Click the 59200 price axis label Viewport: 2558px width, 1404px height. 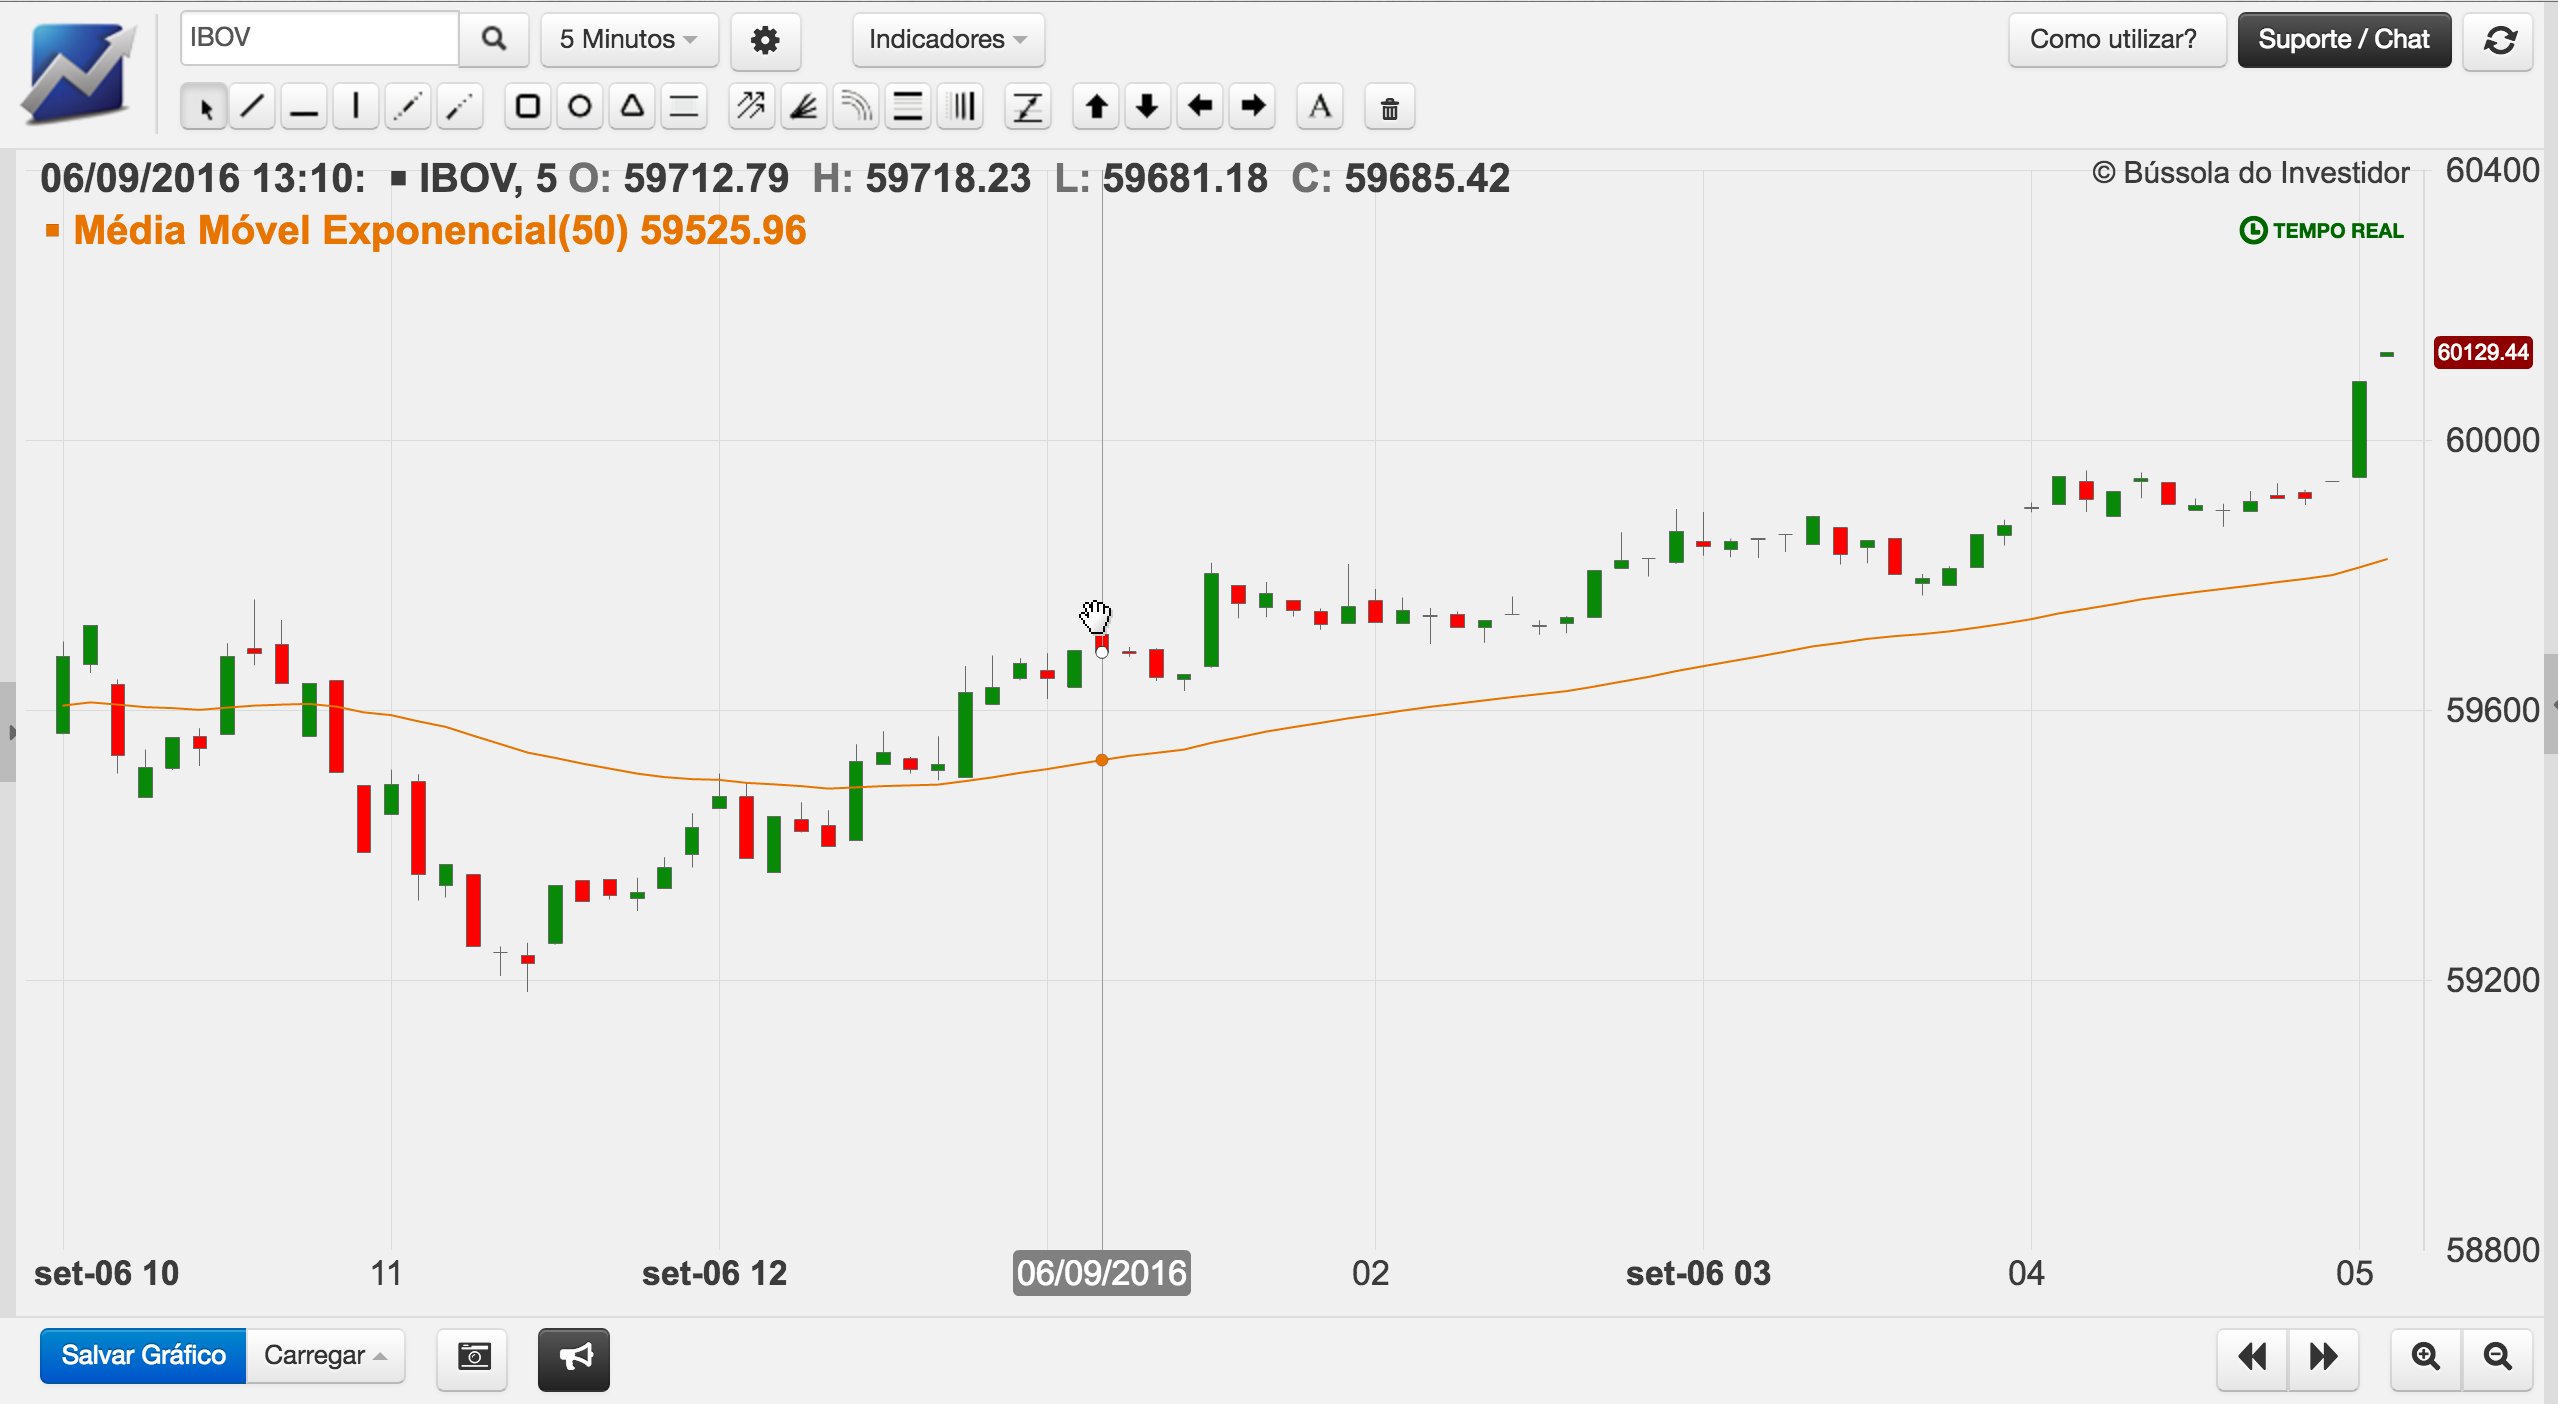(x=2492, y=980)
